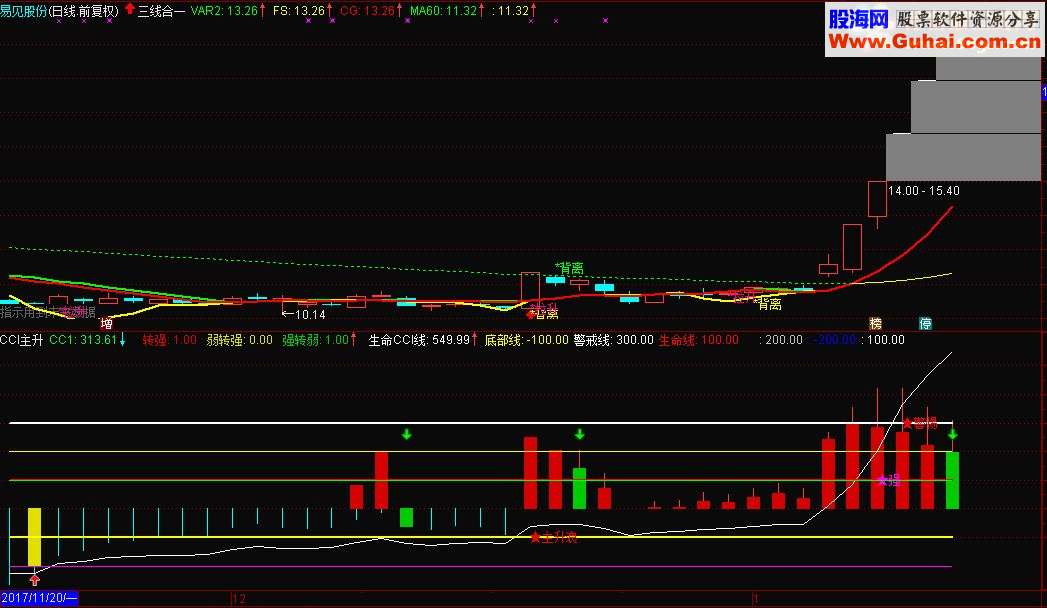The height and width of the screenshot is (608, 1047).
Task: Click the 2017/11/20/一 date label
Action: [x=39, y=598]
